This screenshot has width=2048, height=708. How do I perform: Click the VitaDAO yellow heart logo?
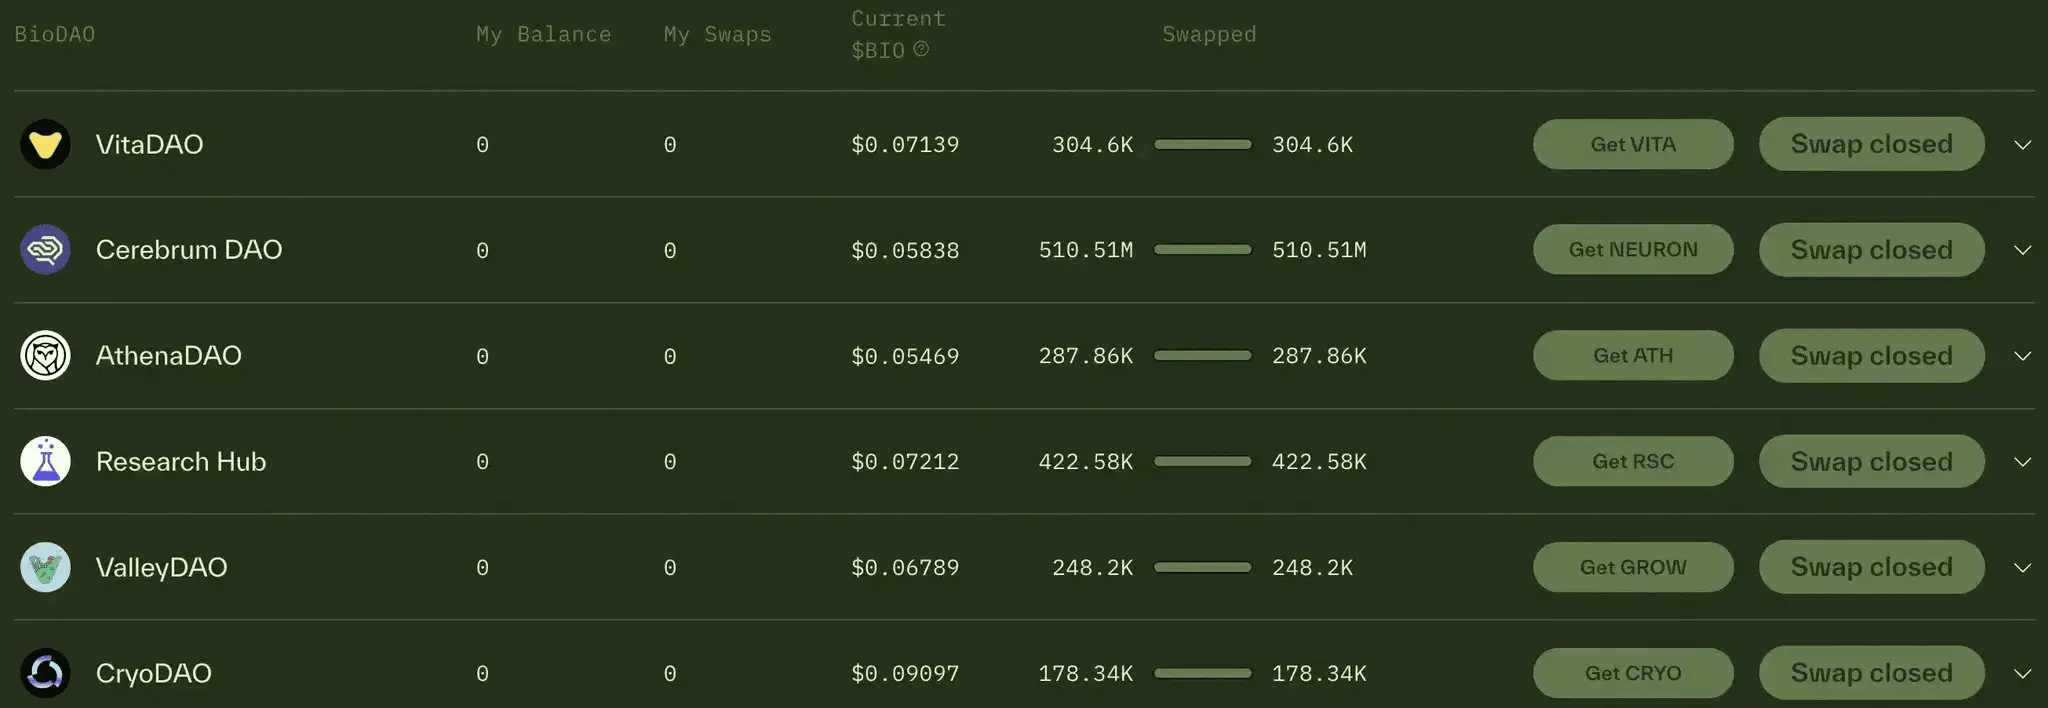click(x=45, y=144)
